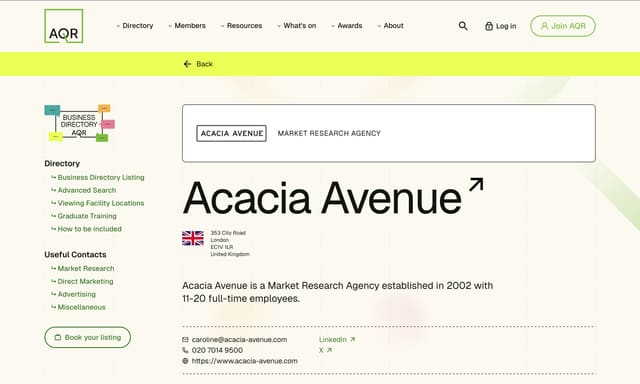Expand the Directory menu chevron
This screenshot has height=384, width=640.
(x=118, y=26)
